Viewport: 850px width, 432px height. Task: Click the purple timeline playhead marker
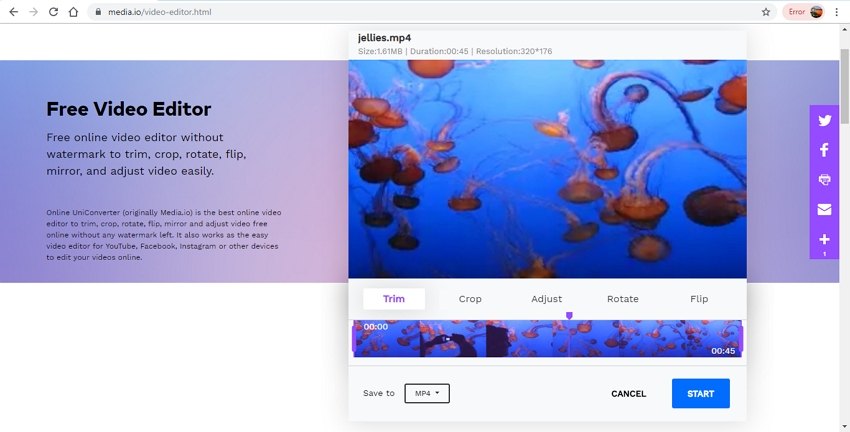[x=569, y=316]
